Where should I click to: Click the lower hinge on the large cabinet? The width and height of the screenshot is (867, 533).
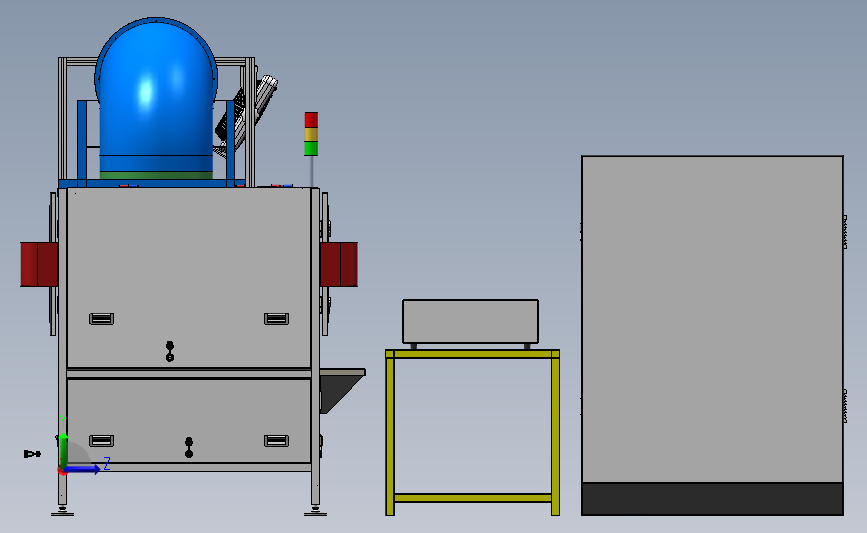pyautogui.click(x=845, y=406)
